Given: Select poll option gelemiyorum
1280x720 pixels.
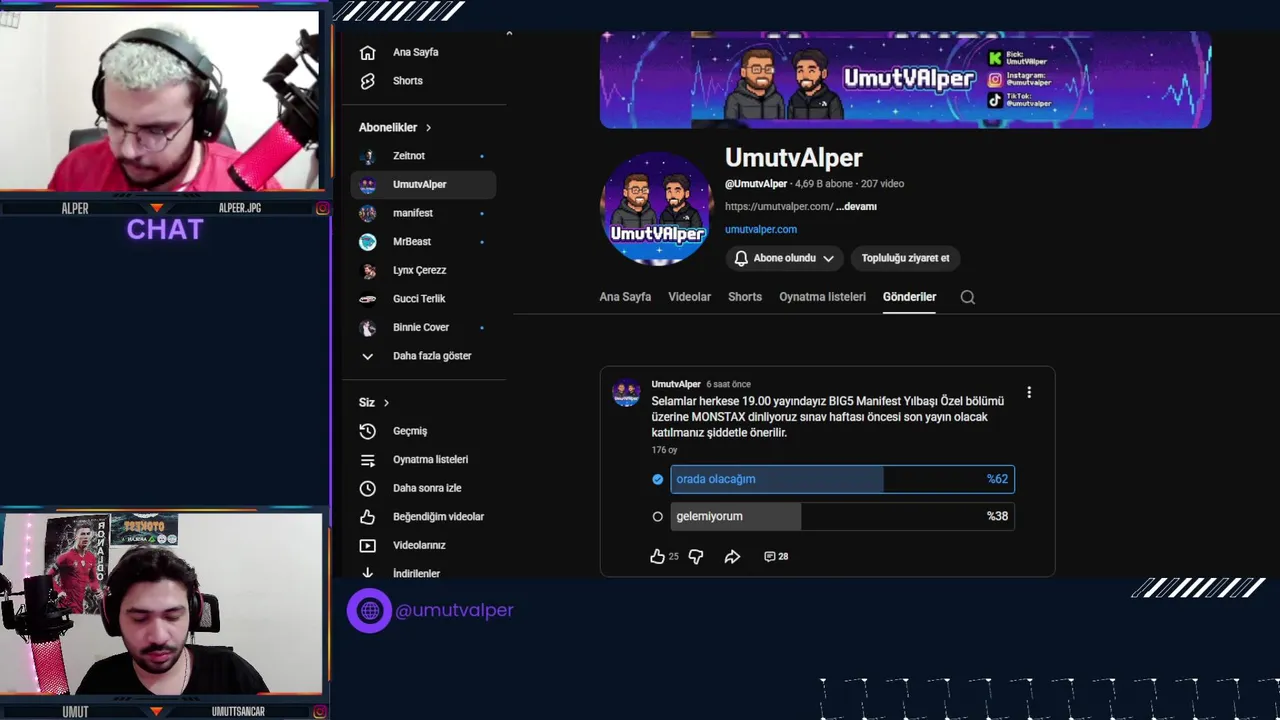Looking at the screenshot, I should coord(842,516).
